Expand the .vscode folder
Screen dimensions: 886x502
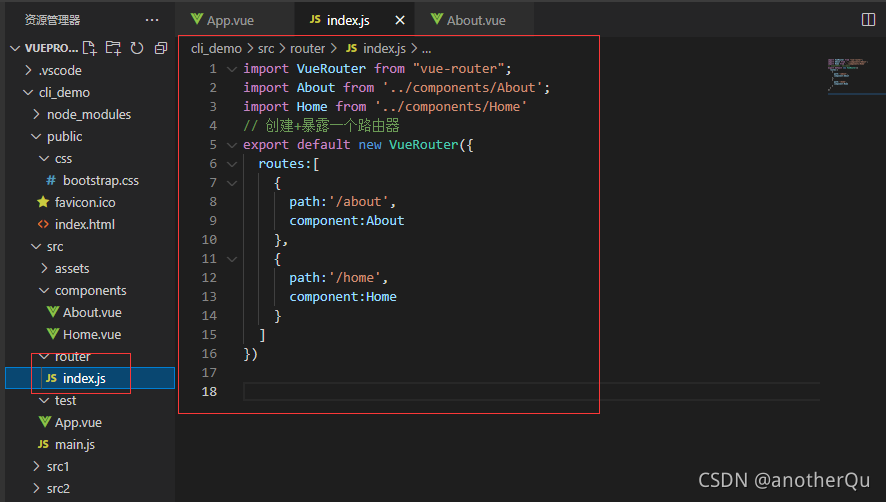tap(28, 71)
